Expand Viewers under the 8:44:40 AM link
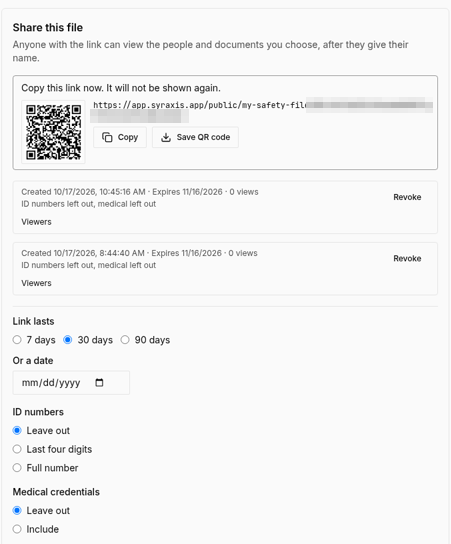Image resolution: width=451 pixels, height=544 pixels. point(36,283)
